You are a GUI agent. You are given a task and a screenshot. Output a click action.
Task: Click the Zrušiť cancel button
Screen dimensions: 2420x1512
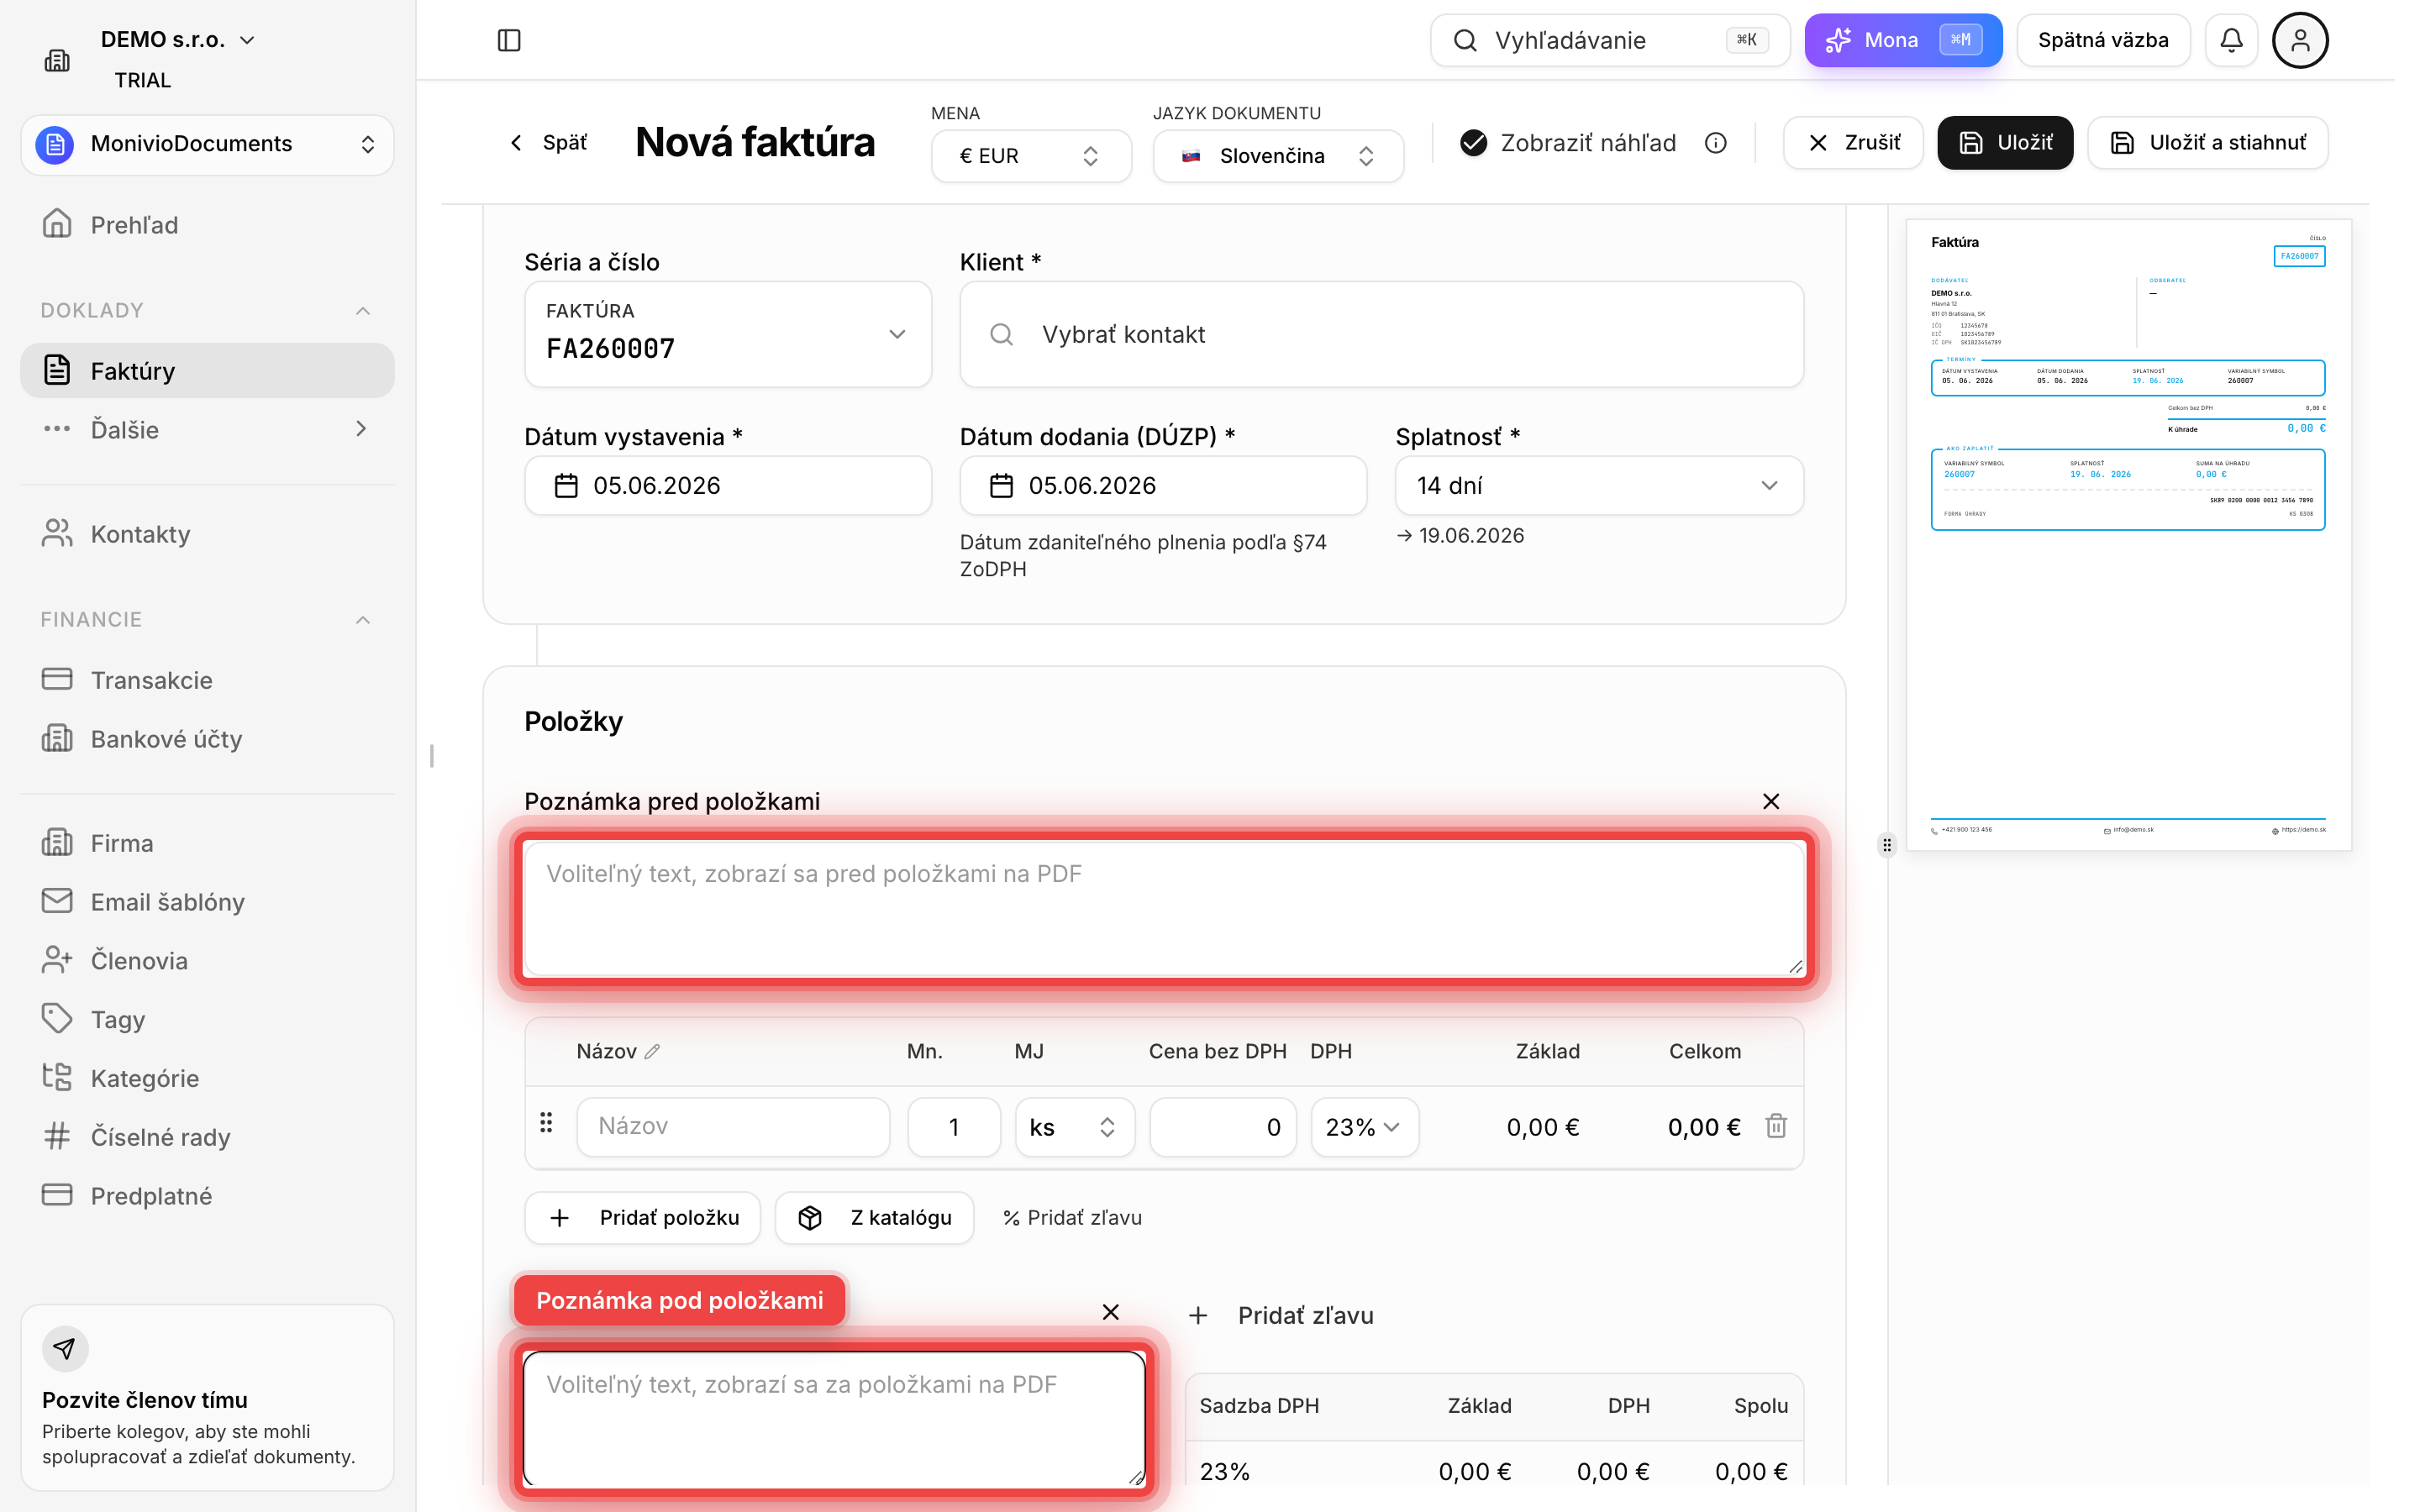(1853, 143)
